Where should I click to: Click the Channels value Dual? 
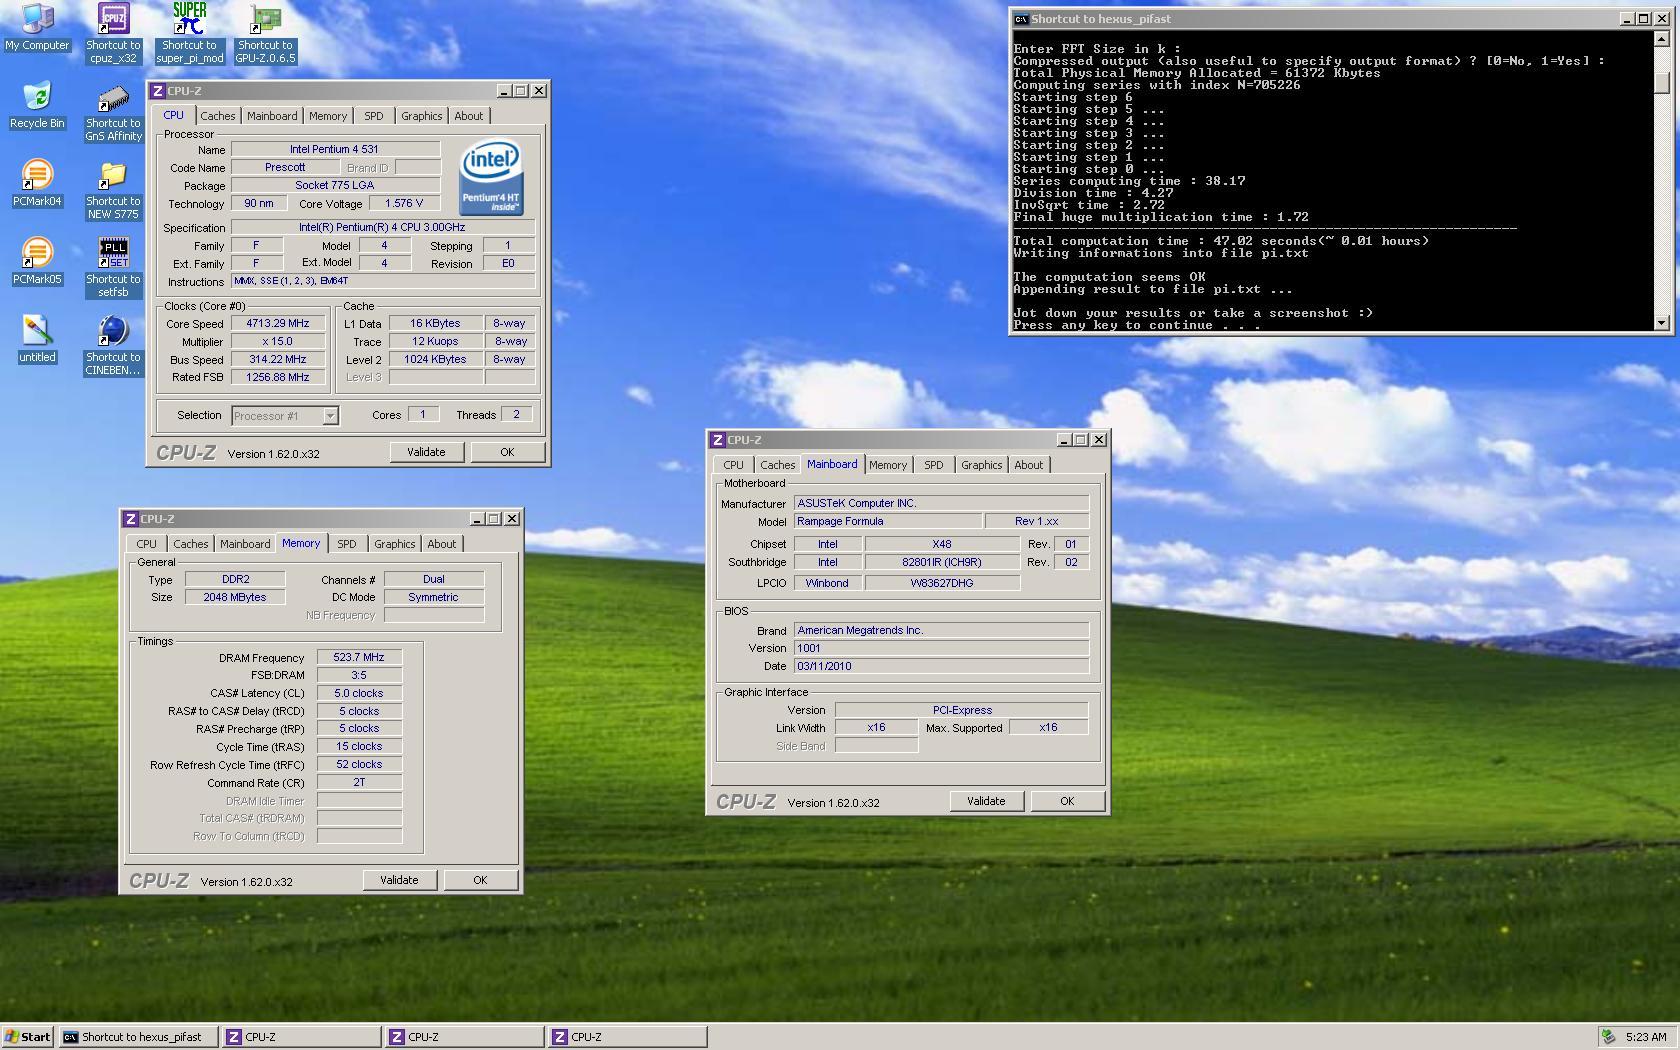click(x=434, y=579)
